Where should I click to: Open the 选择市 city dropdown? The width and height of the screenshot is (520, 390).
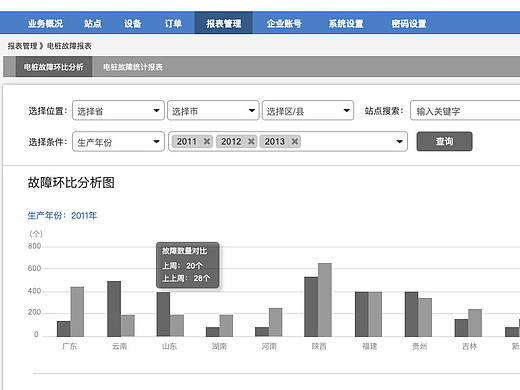tap(213, 110)
